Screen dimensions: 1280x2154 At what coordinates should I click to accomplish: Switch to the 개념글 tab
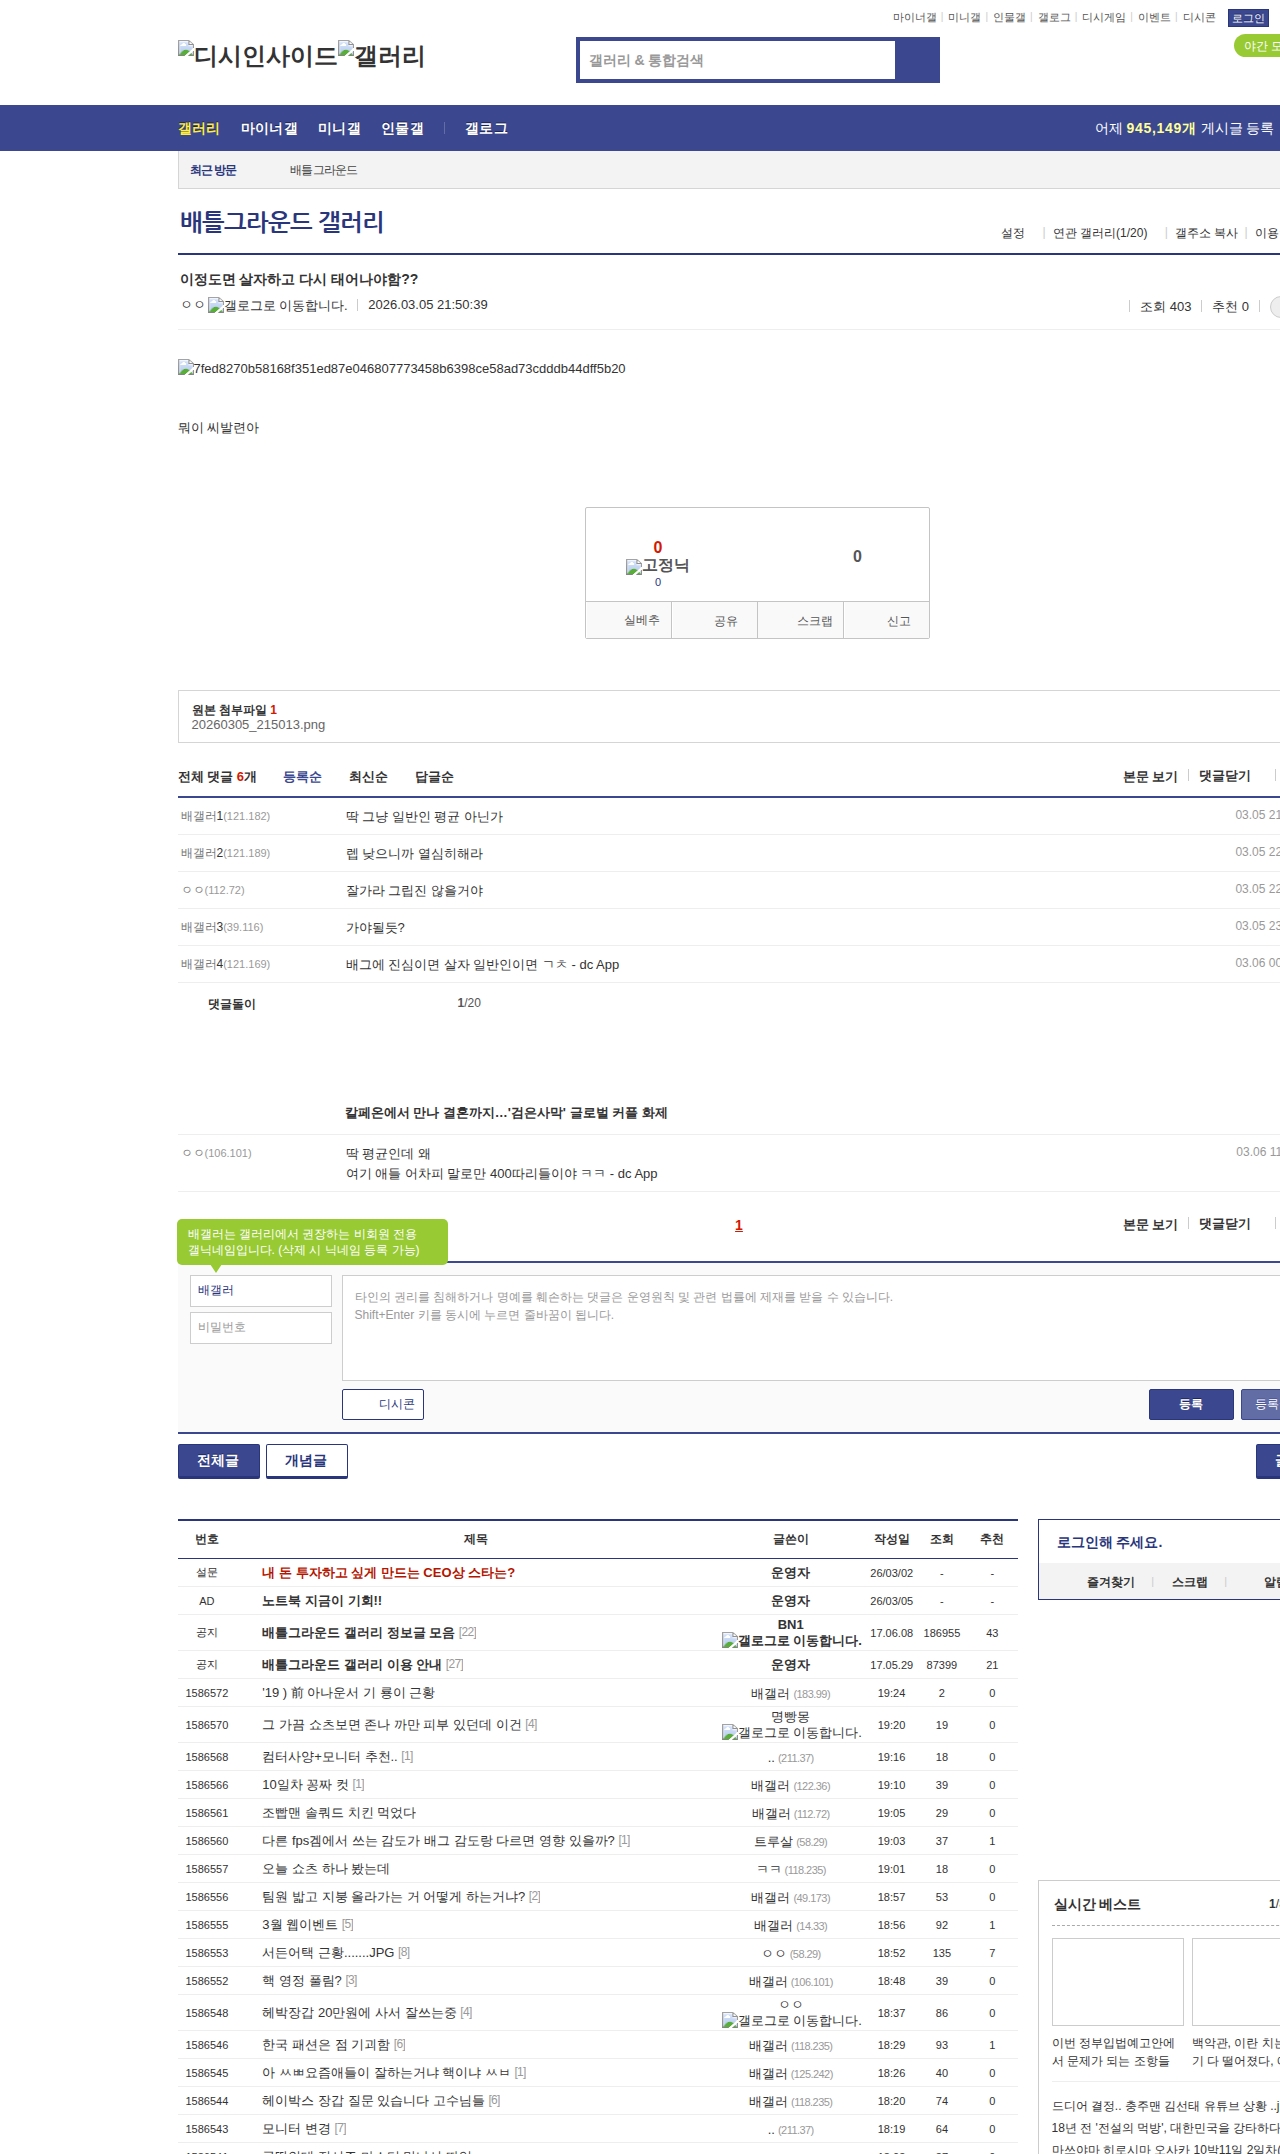pos(306,1461)
